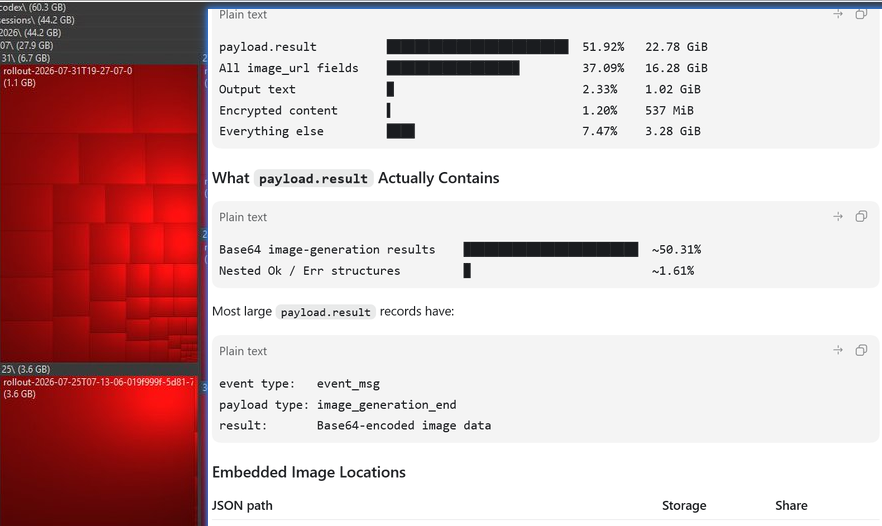Viewport: 882px width, 526px height.
Task: Click the payload.result inline code in heading
Action: coord(313,178)
